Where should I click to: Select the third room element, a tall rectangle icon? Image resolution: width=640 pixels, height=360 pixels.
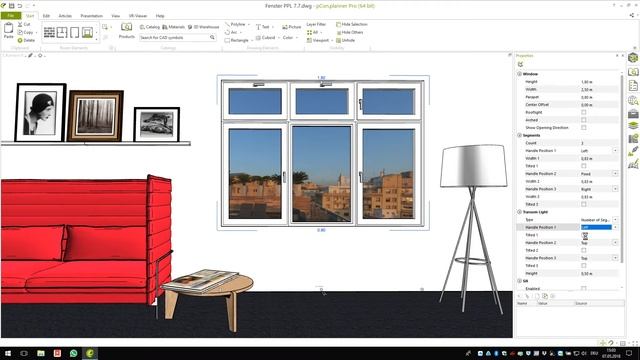tap(75, 32)
